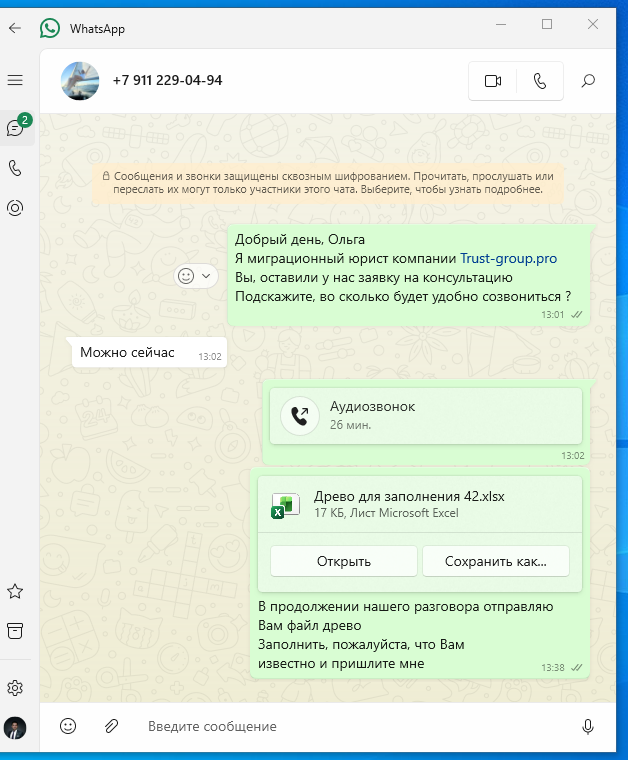Record a voice message with microphone
628x760 pixels.
coord(588,727)
